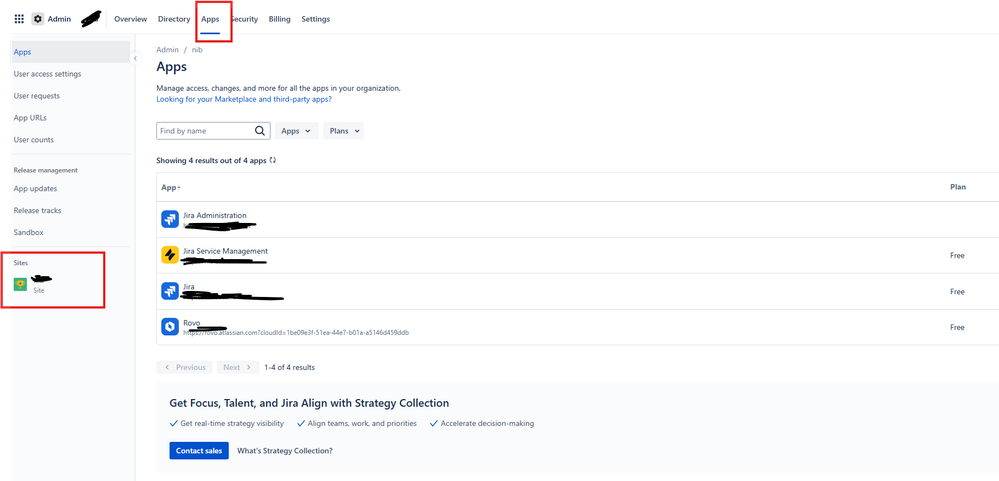Open the Marketplace and third-party apps link
Viewport: 999px width, 481px height.
click(x=244, y=99)
